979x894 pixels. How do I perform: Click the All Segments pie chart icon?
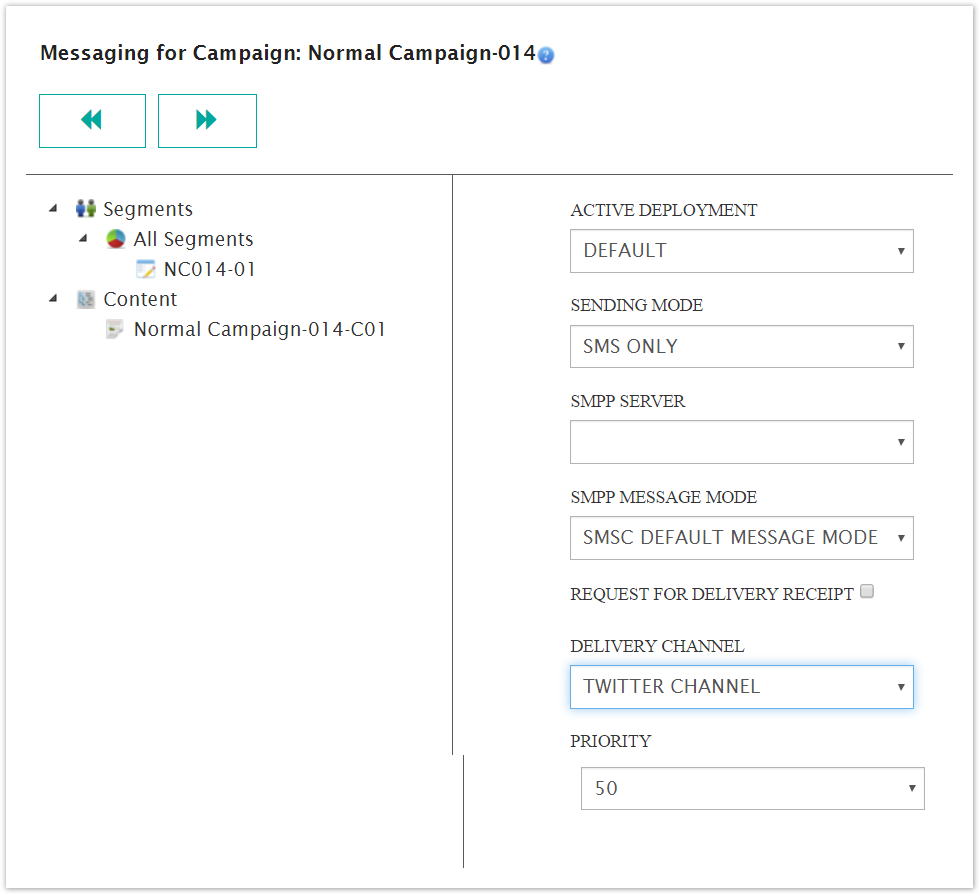[x=117, y=238]
